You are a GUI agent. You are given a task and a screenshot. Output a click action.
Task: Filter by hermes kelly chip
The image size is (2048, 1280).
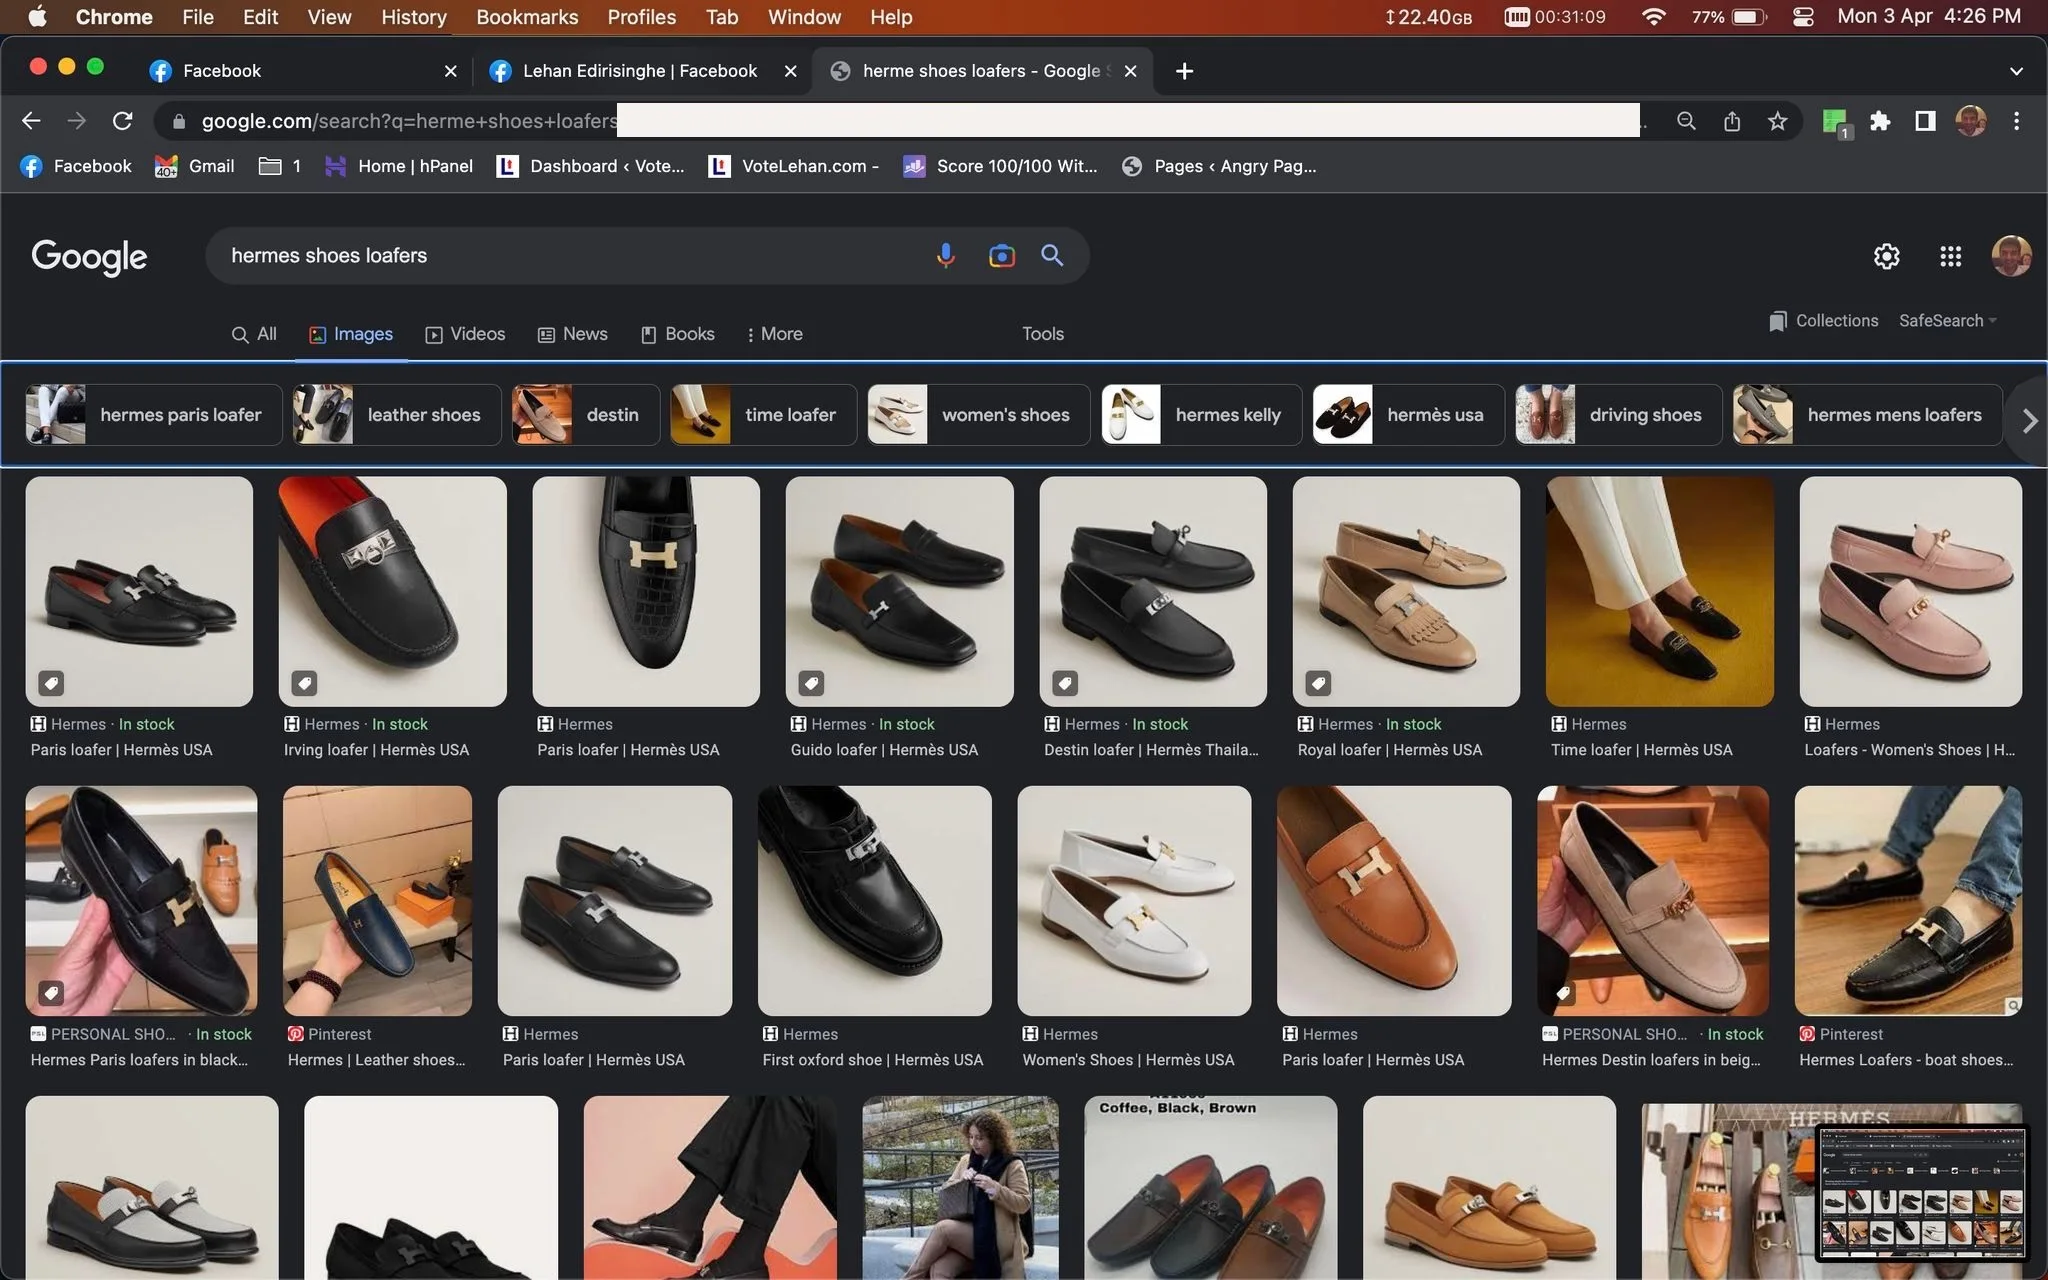point(1201,415)
